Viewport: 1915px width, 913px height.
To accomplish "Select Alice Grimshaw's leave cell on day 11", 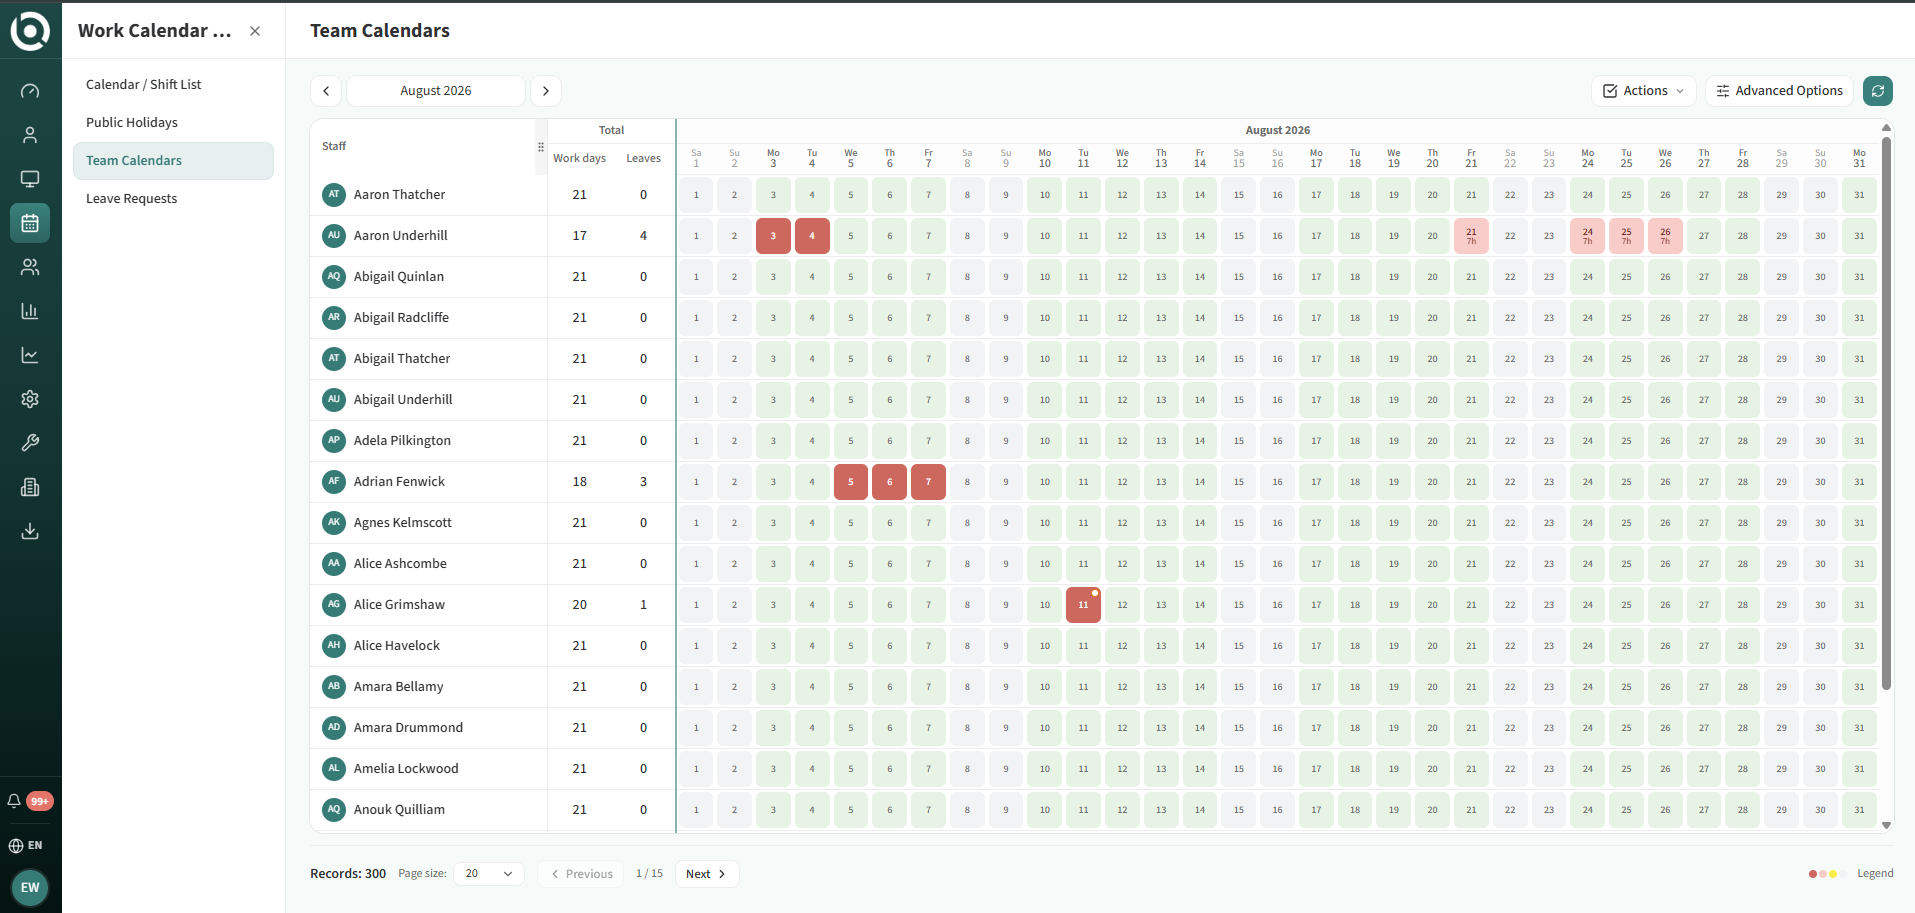I will tap(1083, 605).
